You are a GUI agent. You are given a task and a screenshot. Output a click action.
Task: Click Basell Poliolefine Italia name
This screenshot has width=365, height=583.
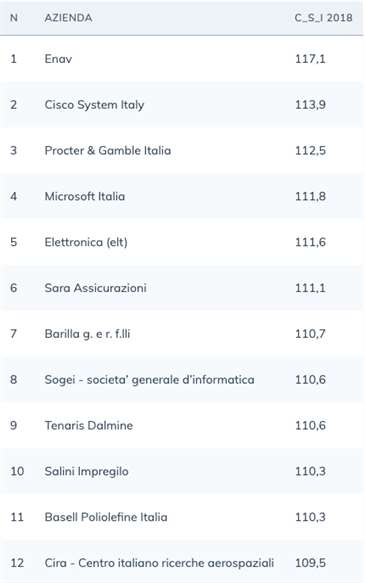pyautogui.click(x=106, y=517)
